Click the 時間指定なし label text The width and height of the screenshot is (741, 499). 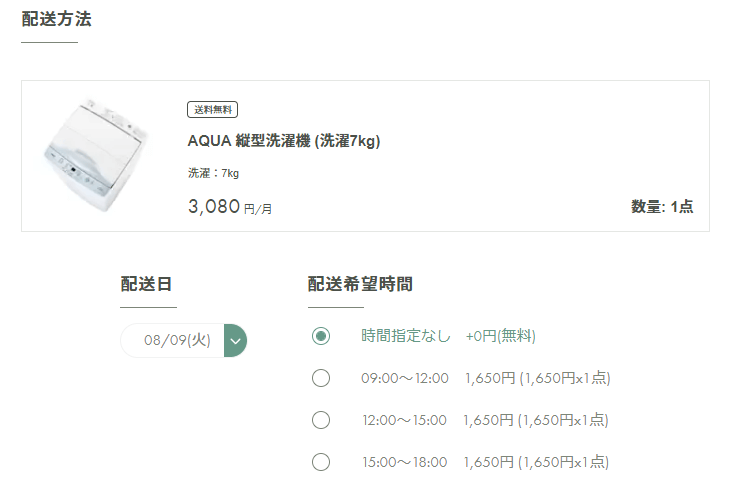[x=406, y=336]
